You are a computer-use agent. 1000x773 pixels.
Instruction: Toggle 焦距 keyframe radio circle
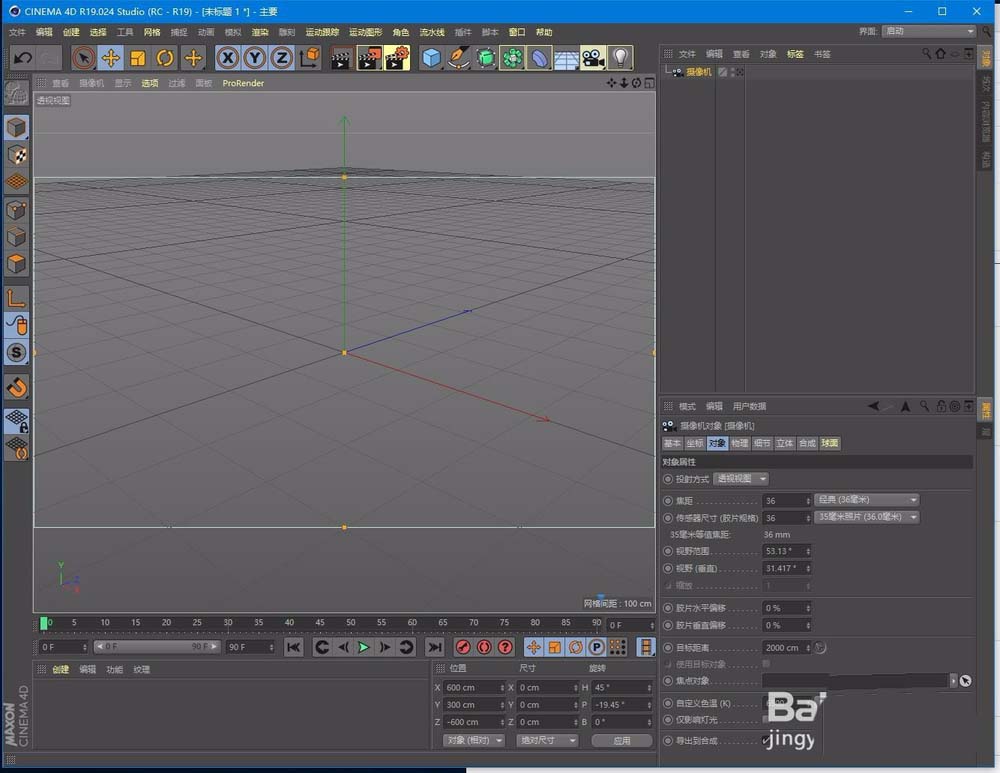coord(668,501)
